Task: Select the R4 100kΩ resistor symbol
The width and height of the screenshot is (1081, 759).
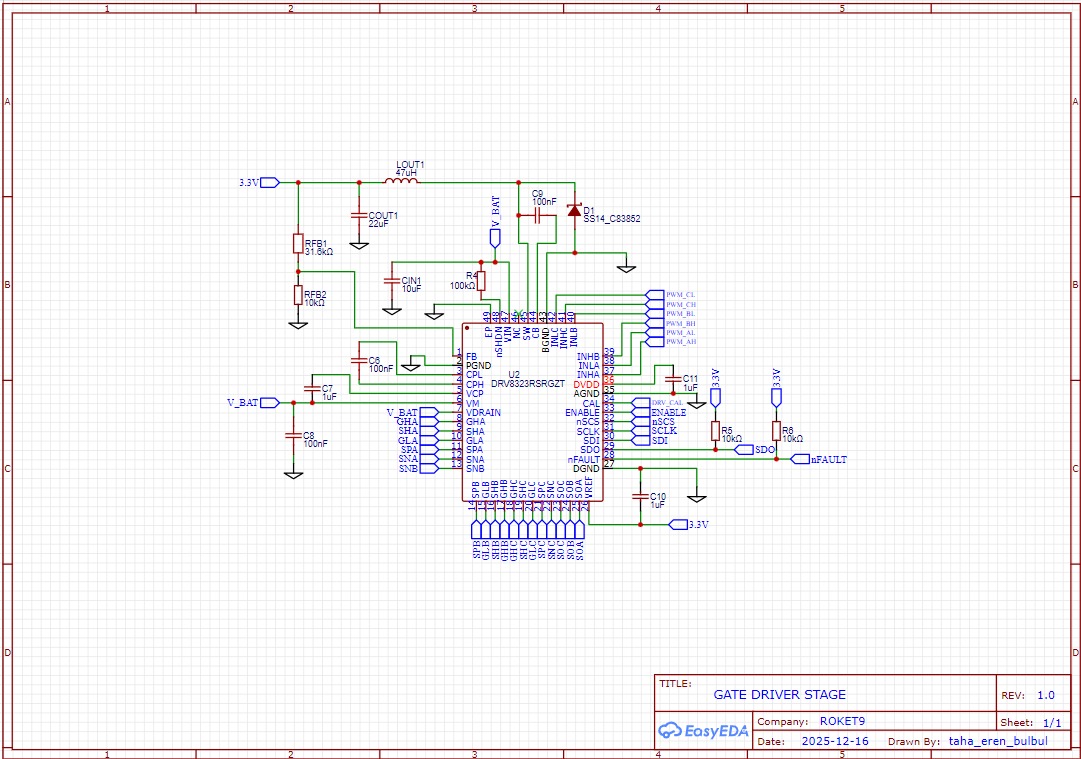Action: [x=481, y=280]
